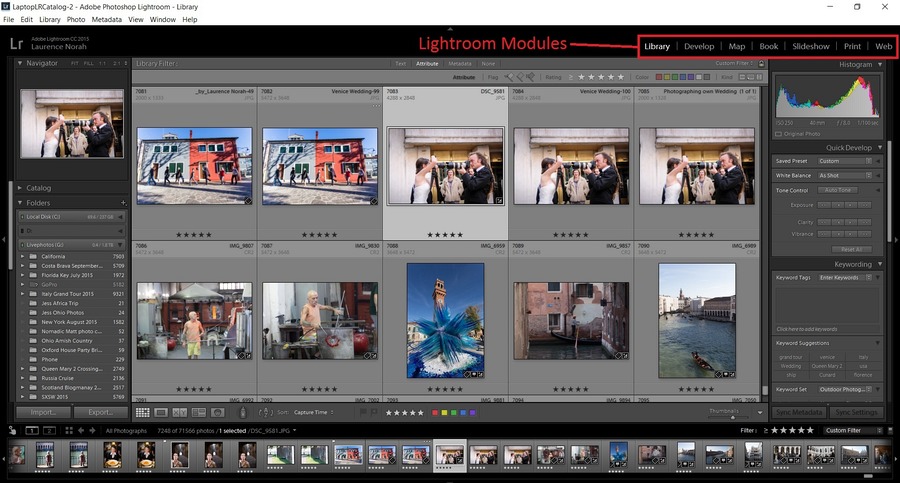Image resolution: width=900 pixels, height=483 pixels.
Task: Click the Auto Tone button
Action: coord(837,190)
